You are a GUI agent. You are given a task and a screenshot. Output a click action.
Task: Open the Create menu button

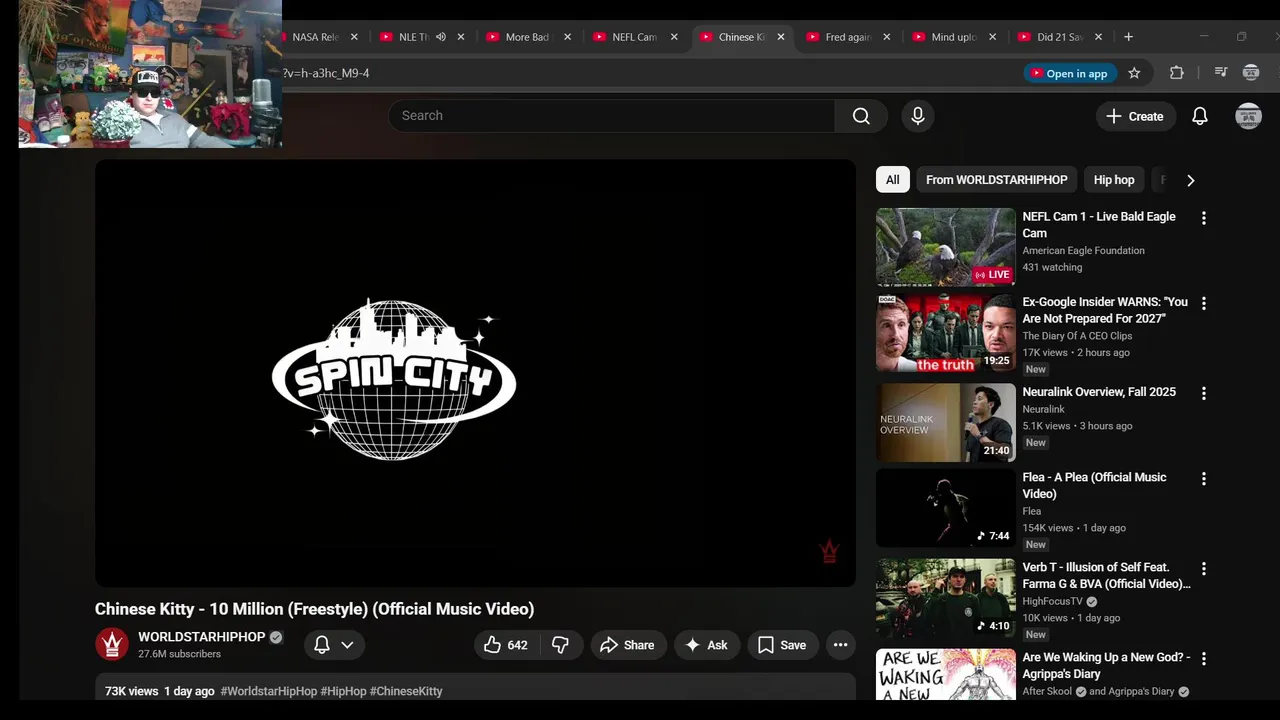[1135, 116]
